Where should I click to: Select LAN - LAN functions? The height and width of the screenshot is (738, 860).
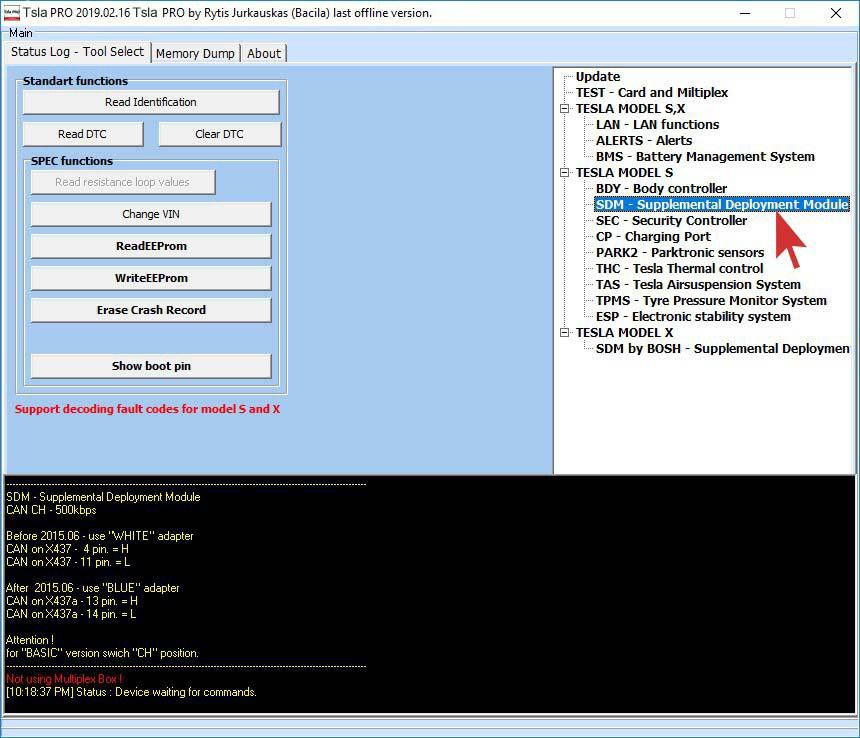(x=658, y=124)
